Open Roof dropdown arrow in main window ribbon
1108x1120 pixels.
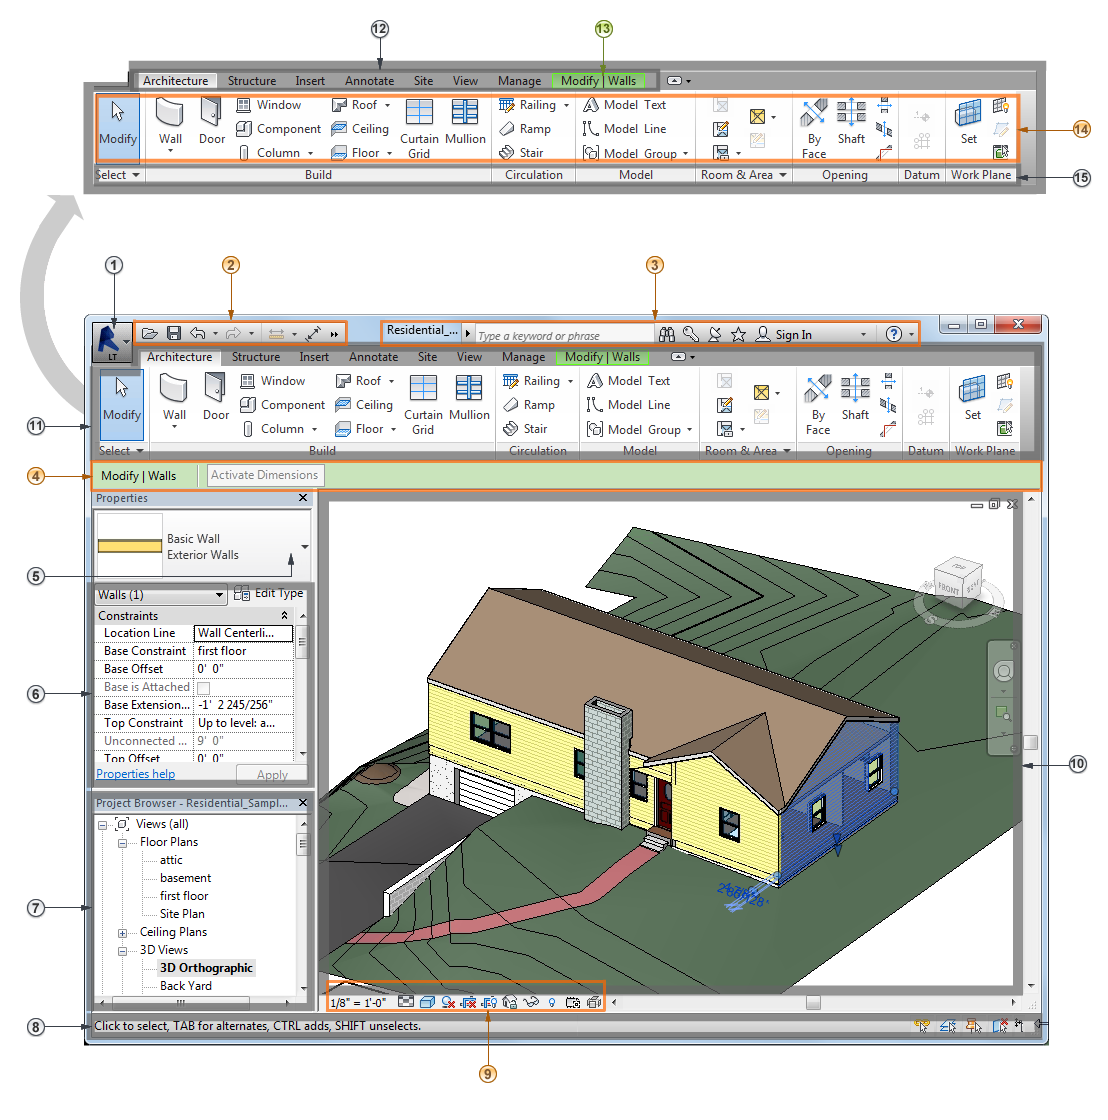pyautogui.click(x=391, y=381)
